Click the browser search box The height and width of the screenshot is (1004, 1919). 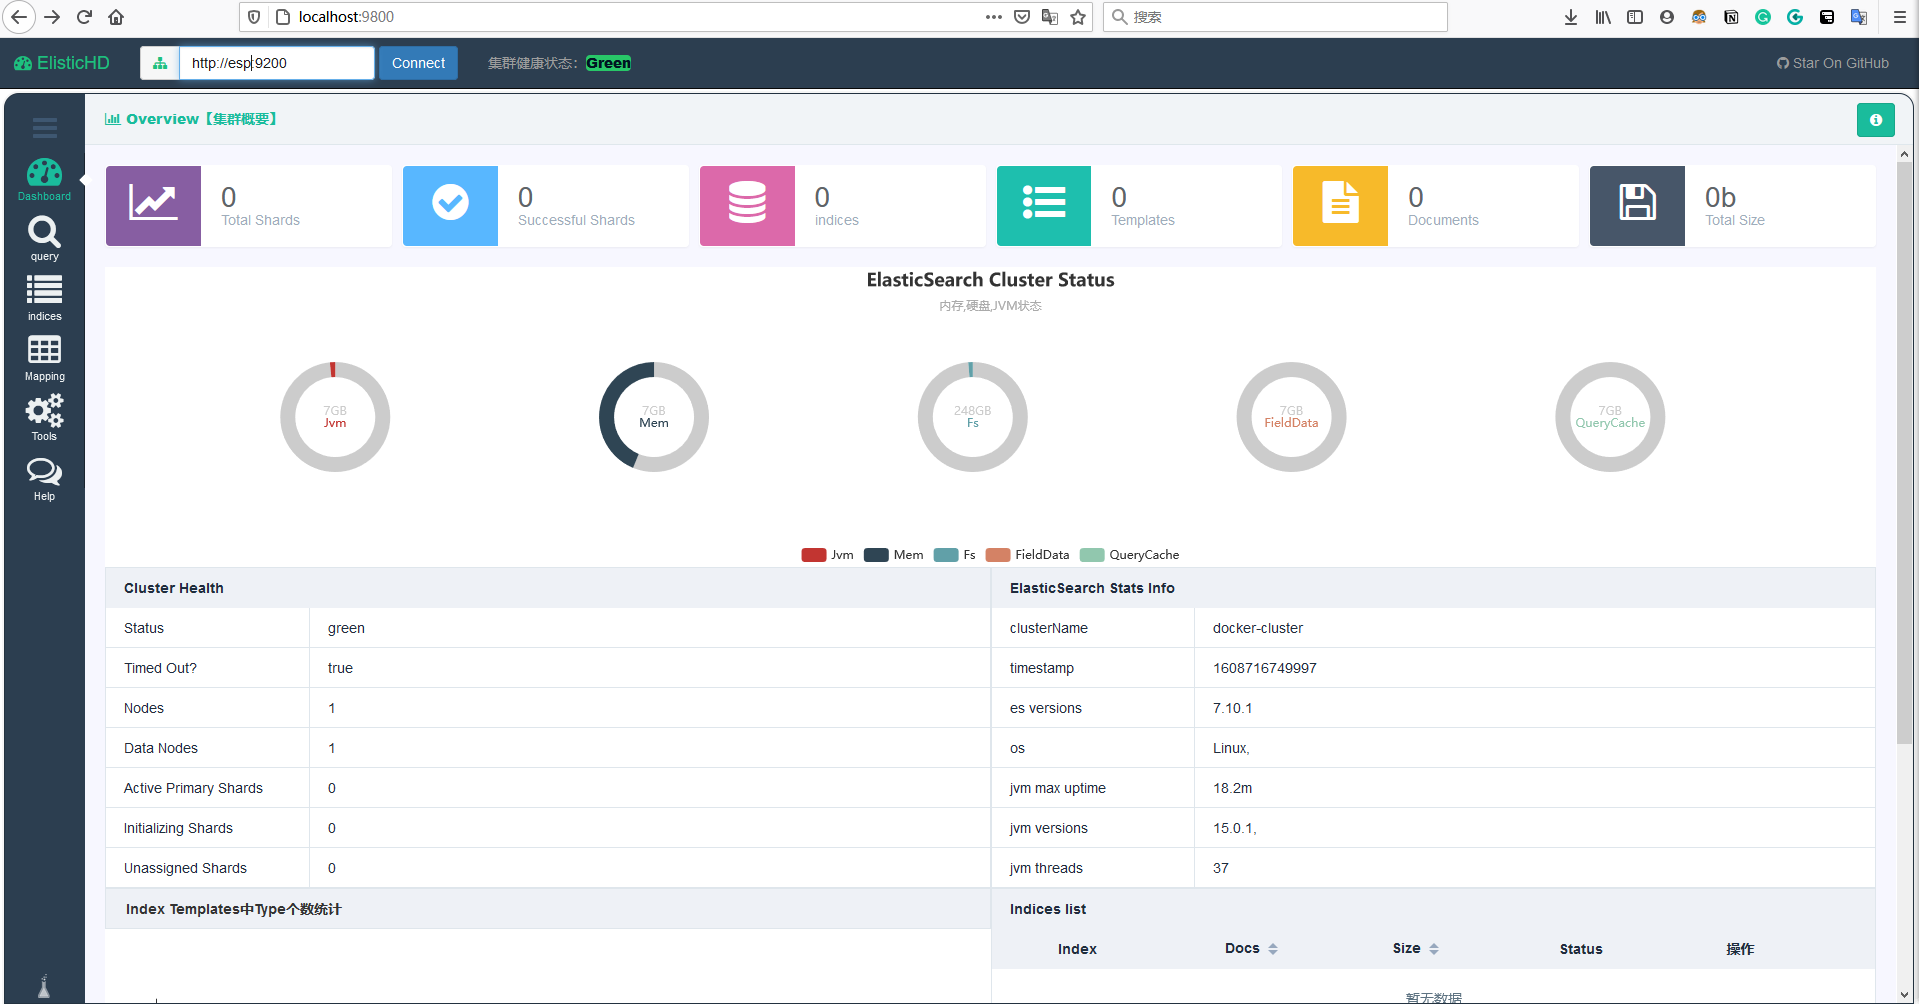point(1276,17)
